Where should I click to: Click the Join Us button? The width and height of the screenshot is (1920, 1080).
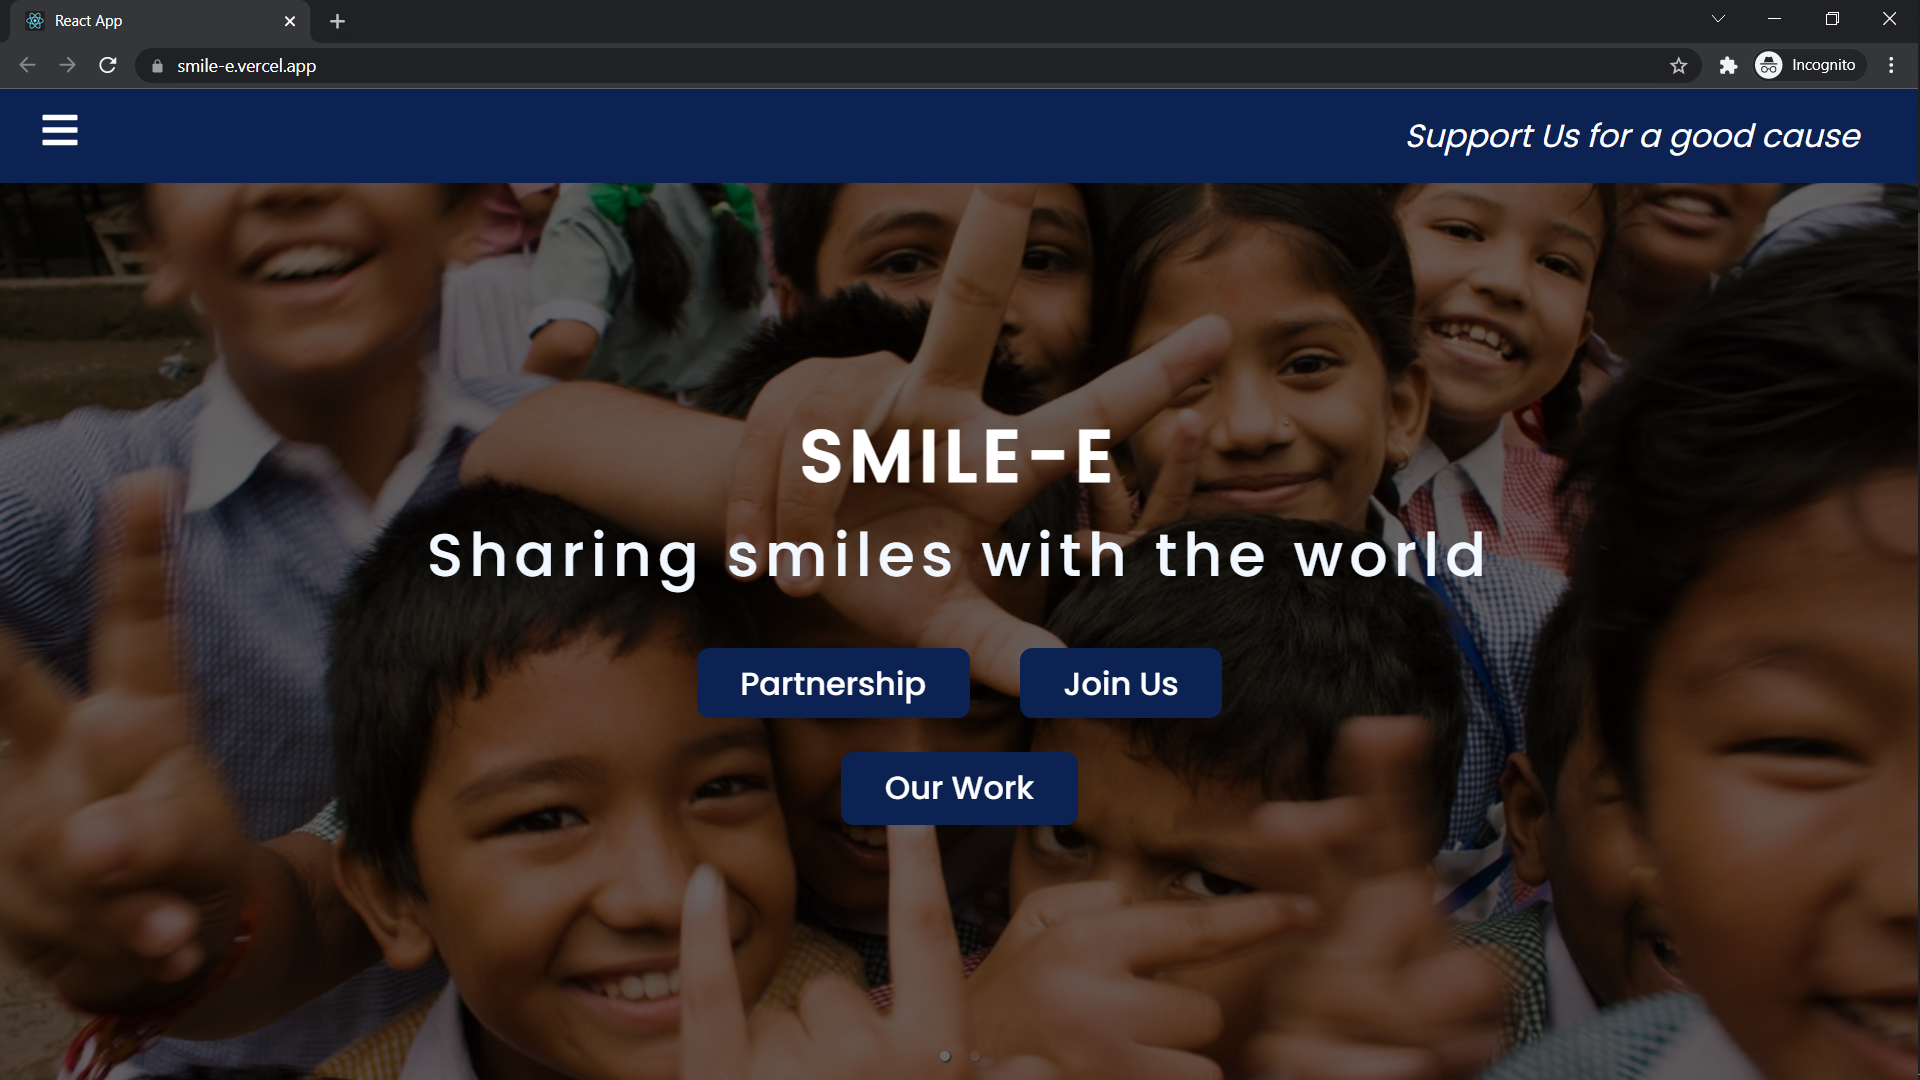click(1120, 683)
